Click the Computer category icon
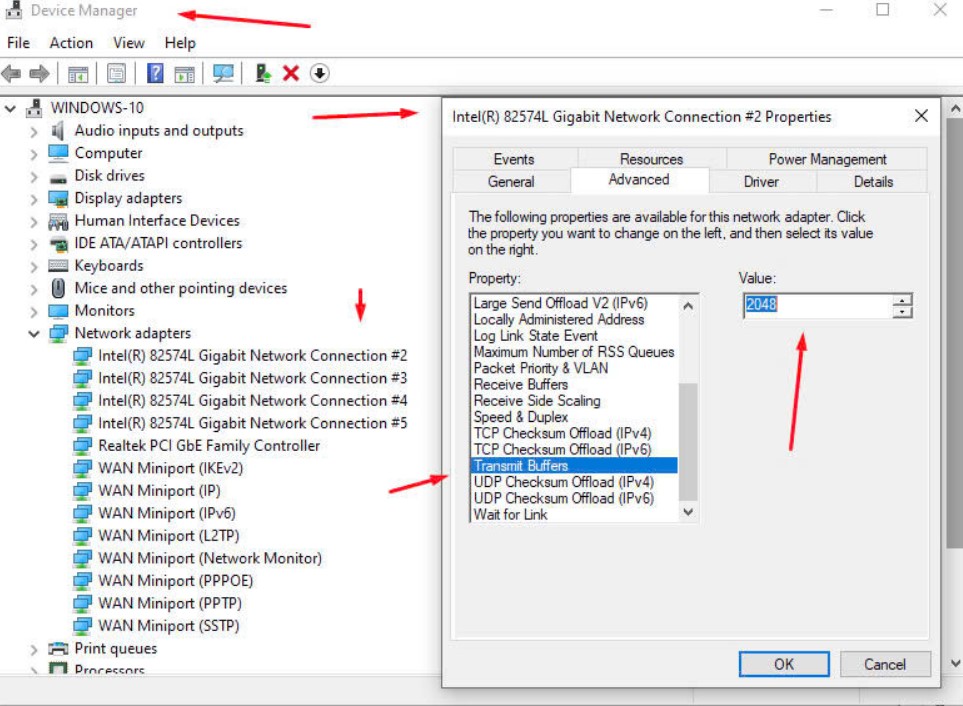Viewport: 963px width, 706px height. (x=58, y=153)
